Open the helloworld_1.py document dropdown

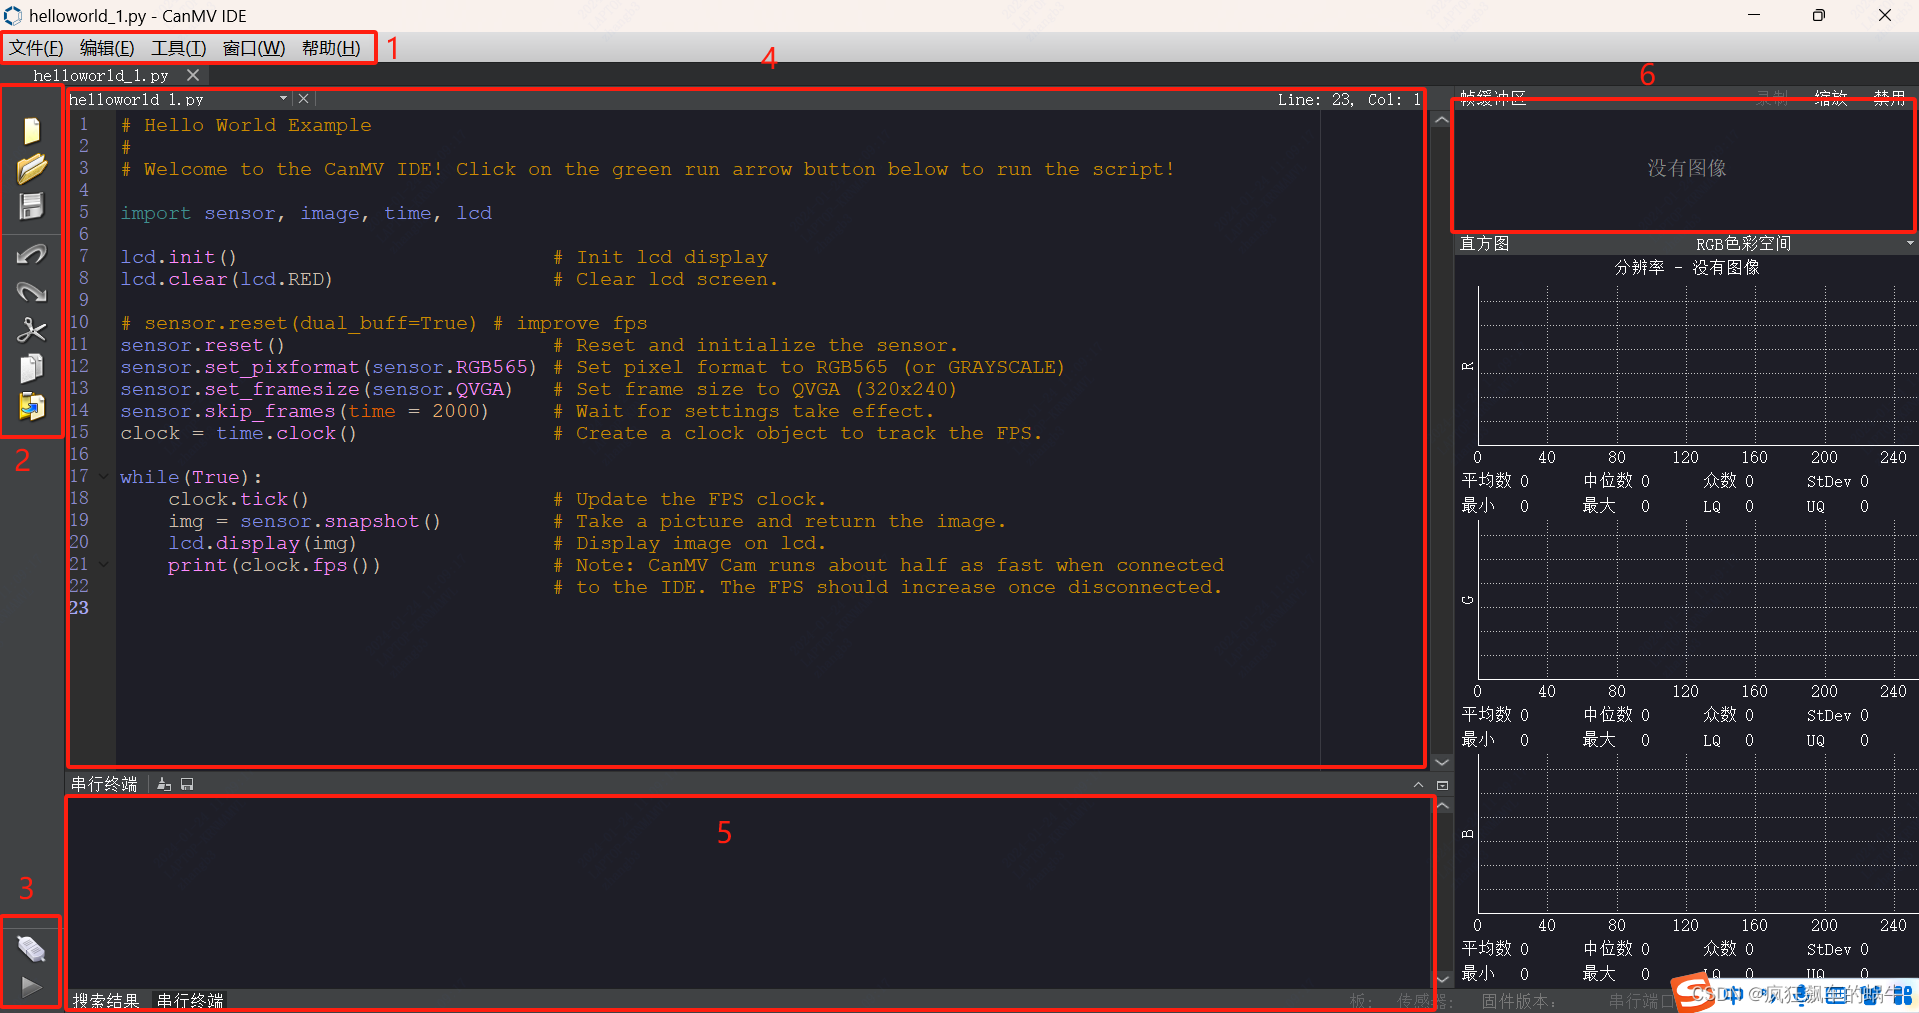coord(283,99)
